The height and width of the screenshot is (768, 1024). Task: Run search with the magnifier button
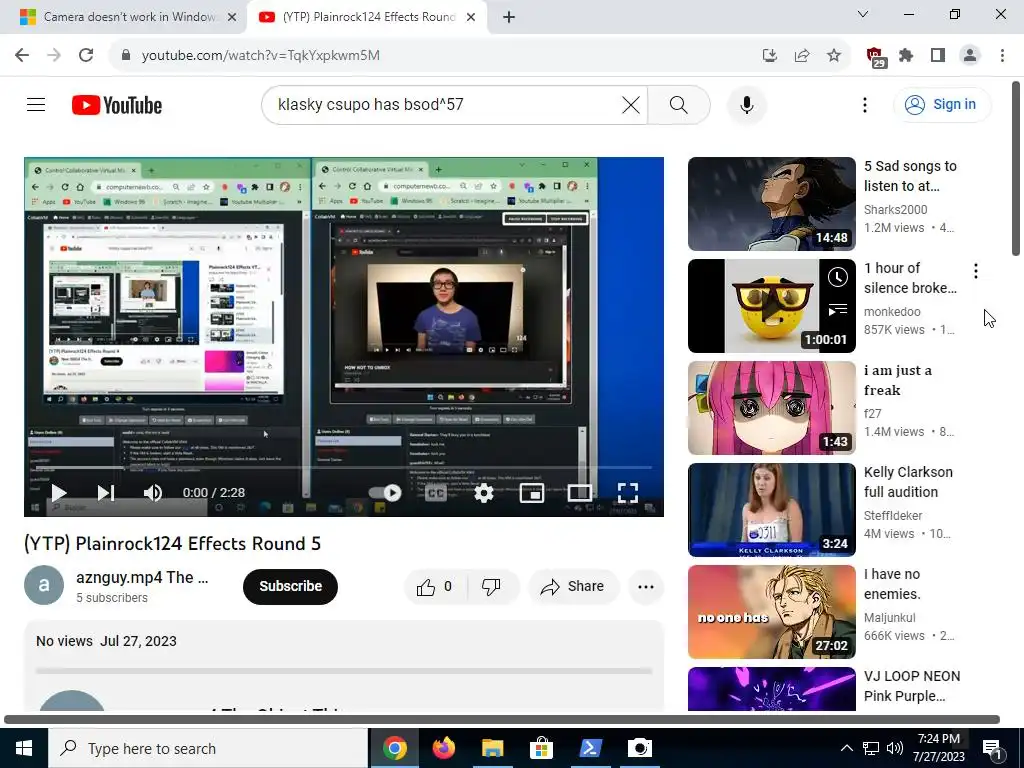(679, 104)
